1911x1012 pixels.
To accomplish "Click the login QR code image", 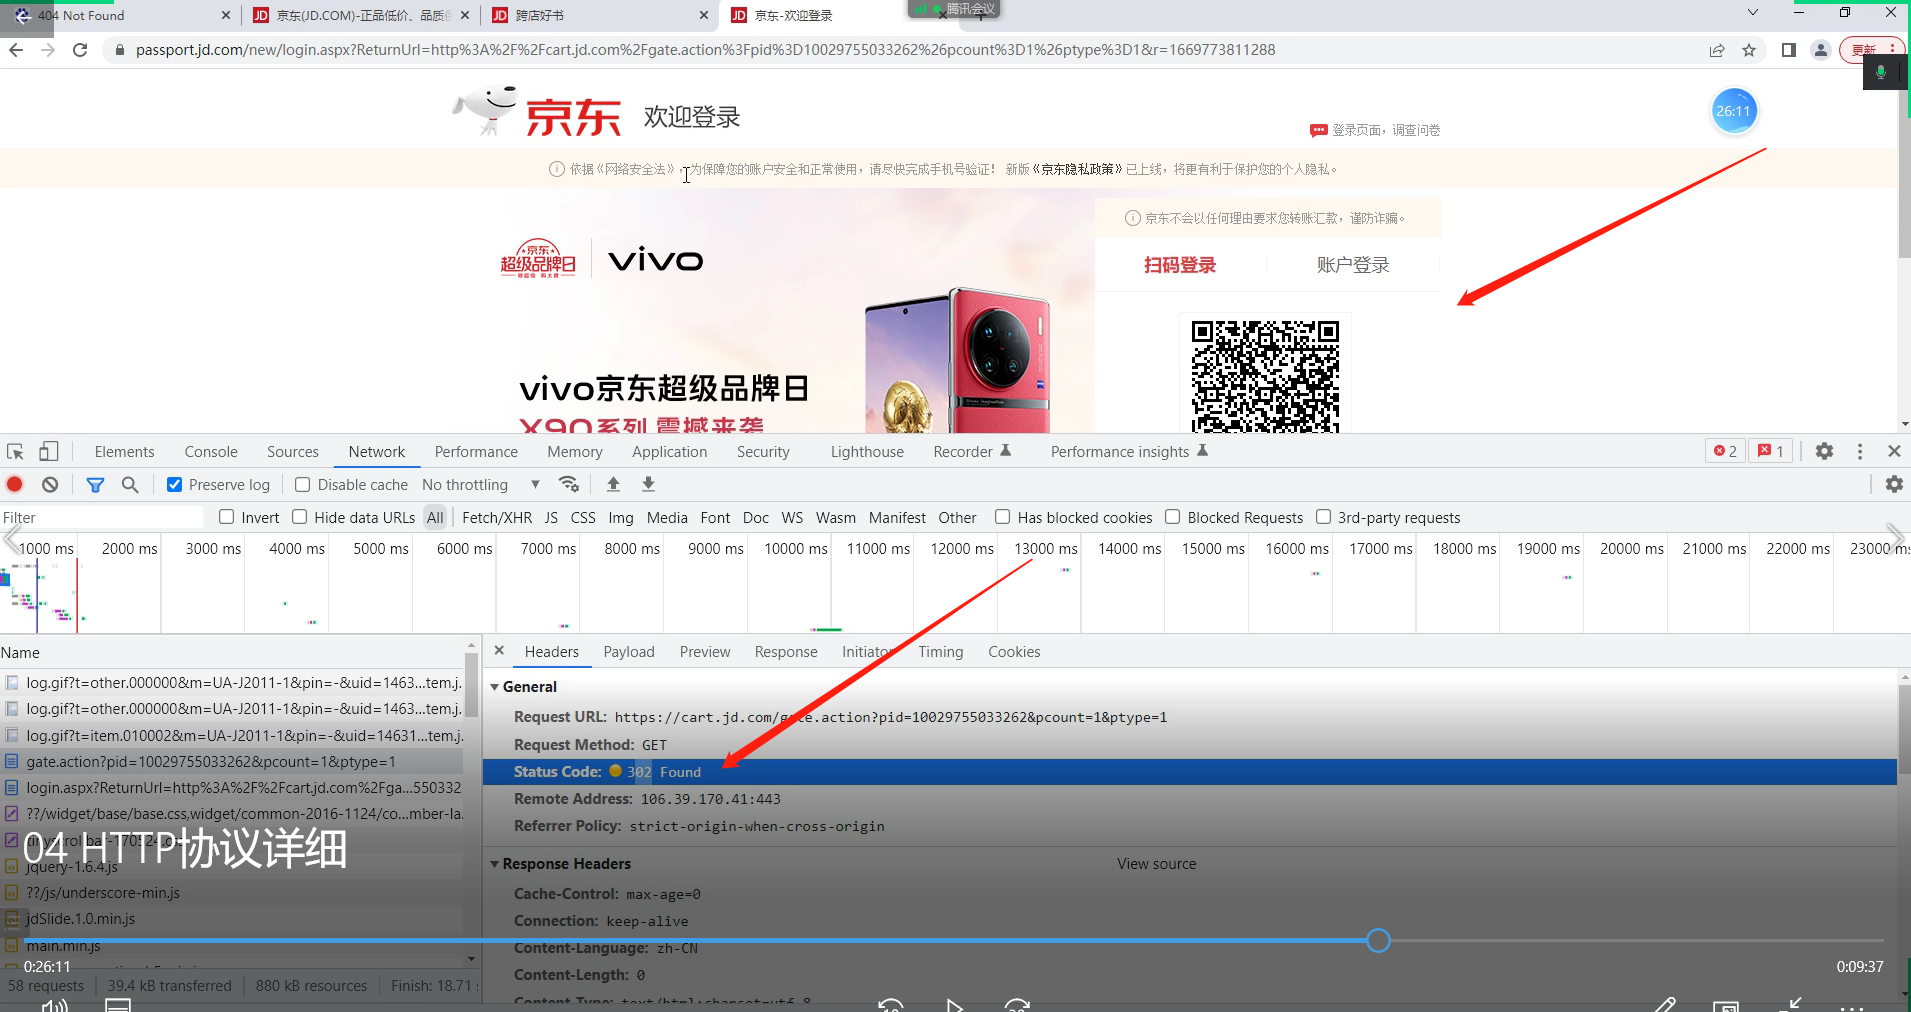I will click(x=1265, y=375).
